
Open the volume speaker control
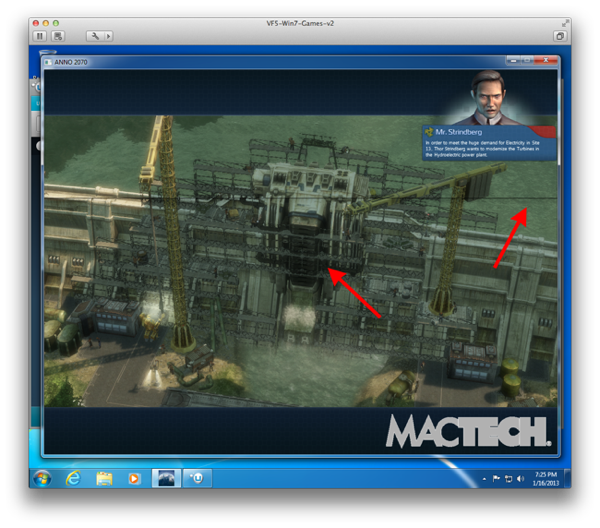[520, 479]
